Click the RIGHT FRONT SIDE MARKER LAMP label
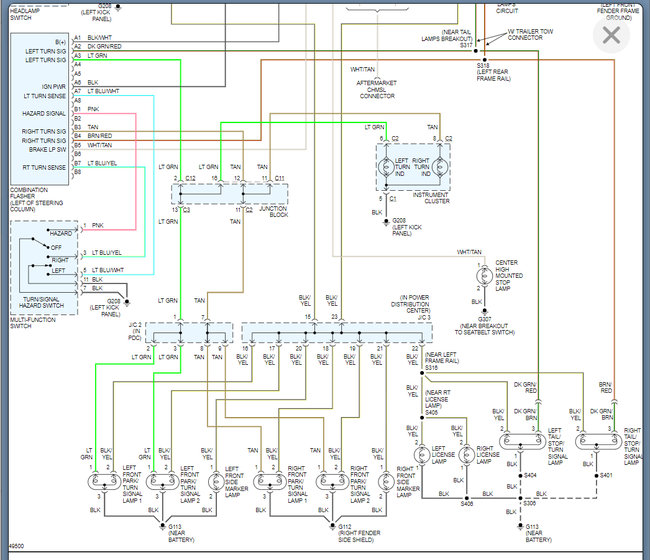The image size is (650, 560). 408,482
